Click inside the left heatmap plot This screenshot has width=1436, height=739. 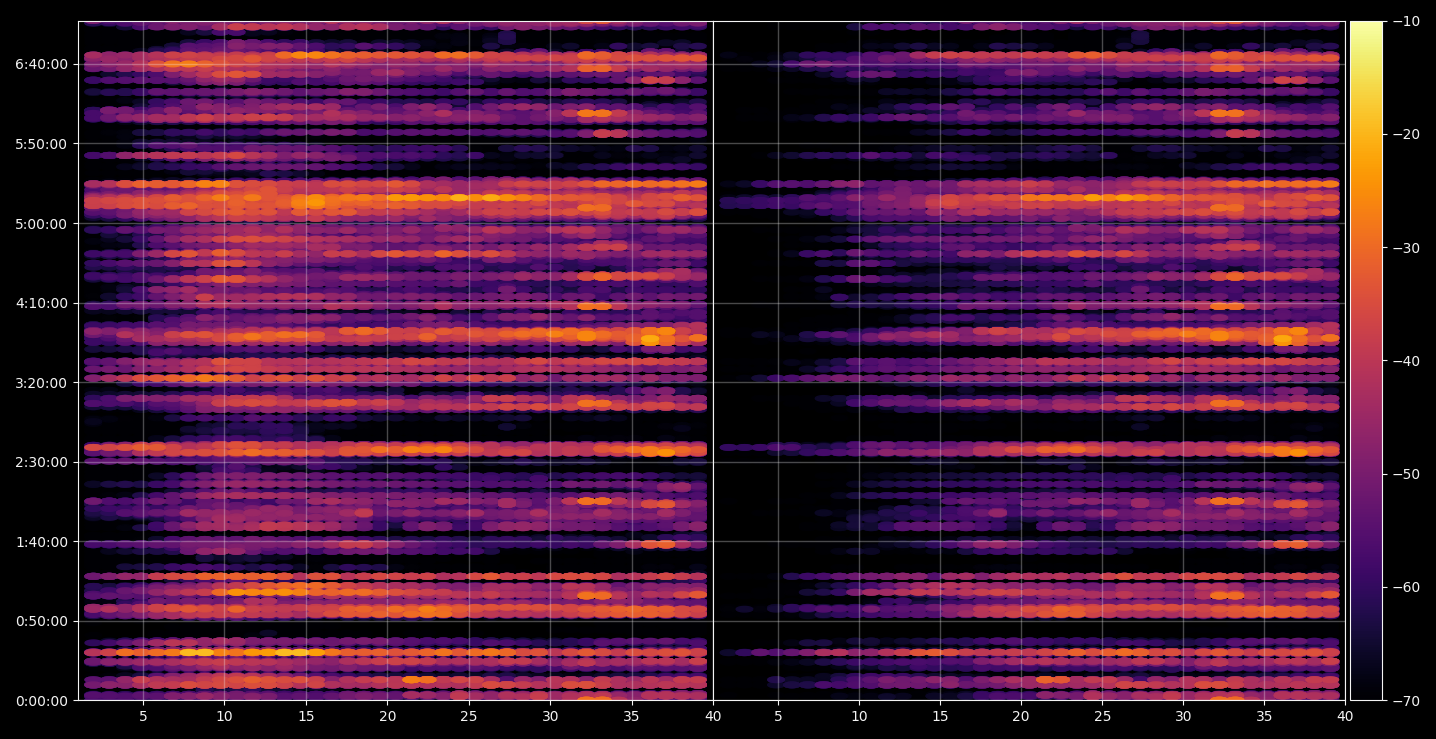(x=395, y=361)
